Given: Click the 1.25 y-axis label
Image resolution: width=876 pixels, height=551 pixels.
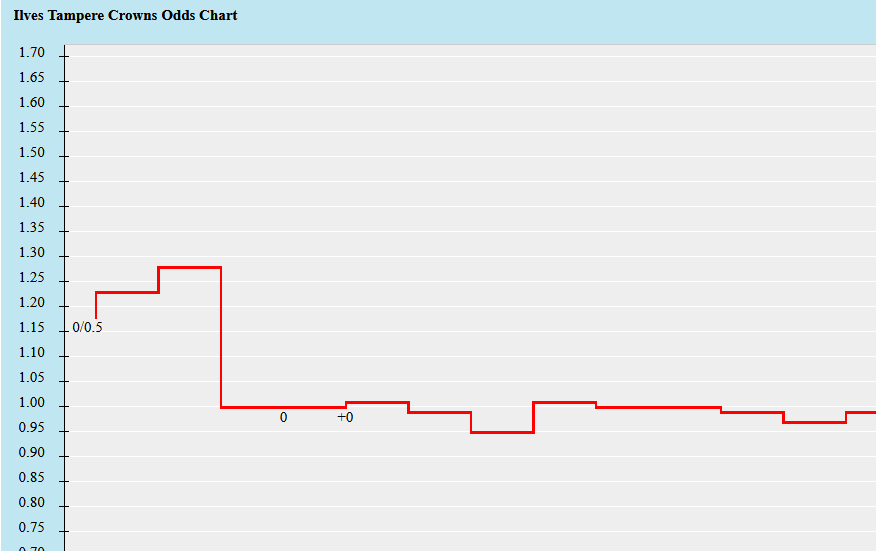Looking at the screenshot, I should point(31,278).
